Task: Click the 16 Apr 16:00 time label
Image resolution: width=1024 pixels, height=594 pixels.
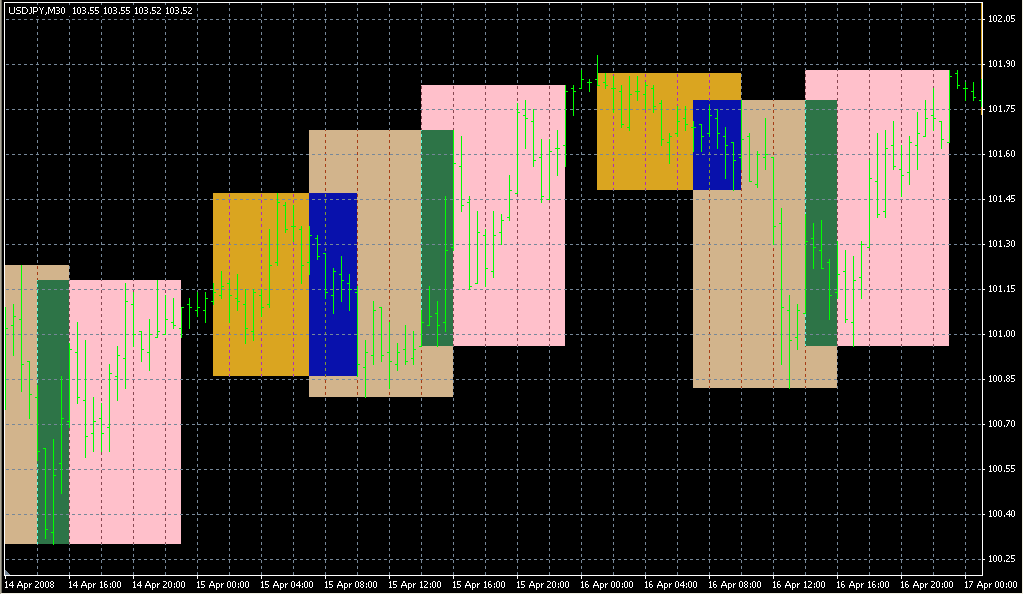Action: point(863,585)
